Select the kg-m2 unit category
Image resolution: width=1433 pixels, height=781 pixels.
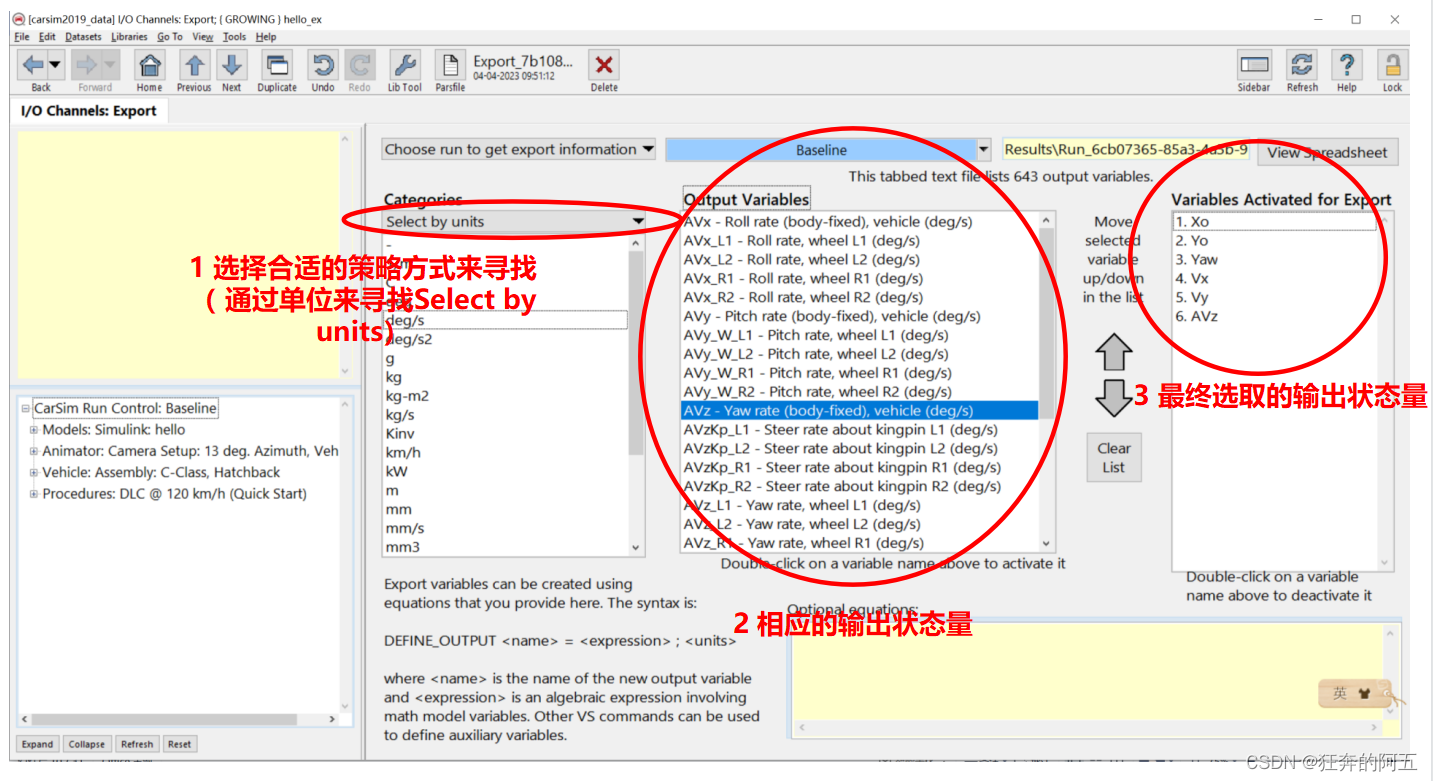pyautogui.click(x=506, y=396)
